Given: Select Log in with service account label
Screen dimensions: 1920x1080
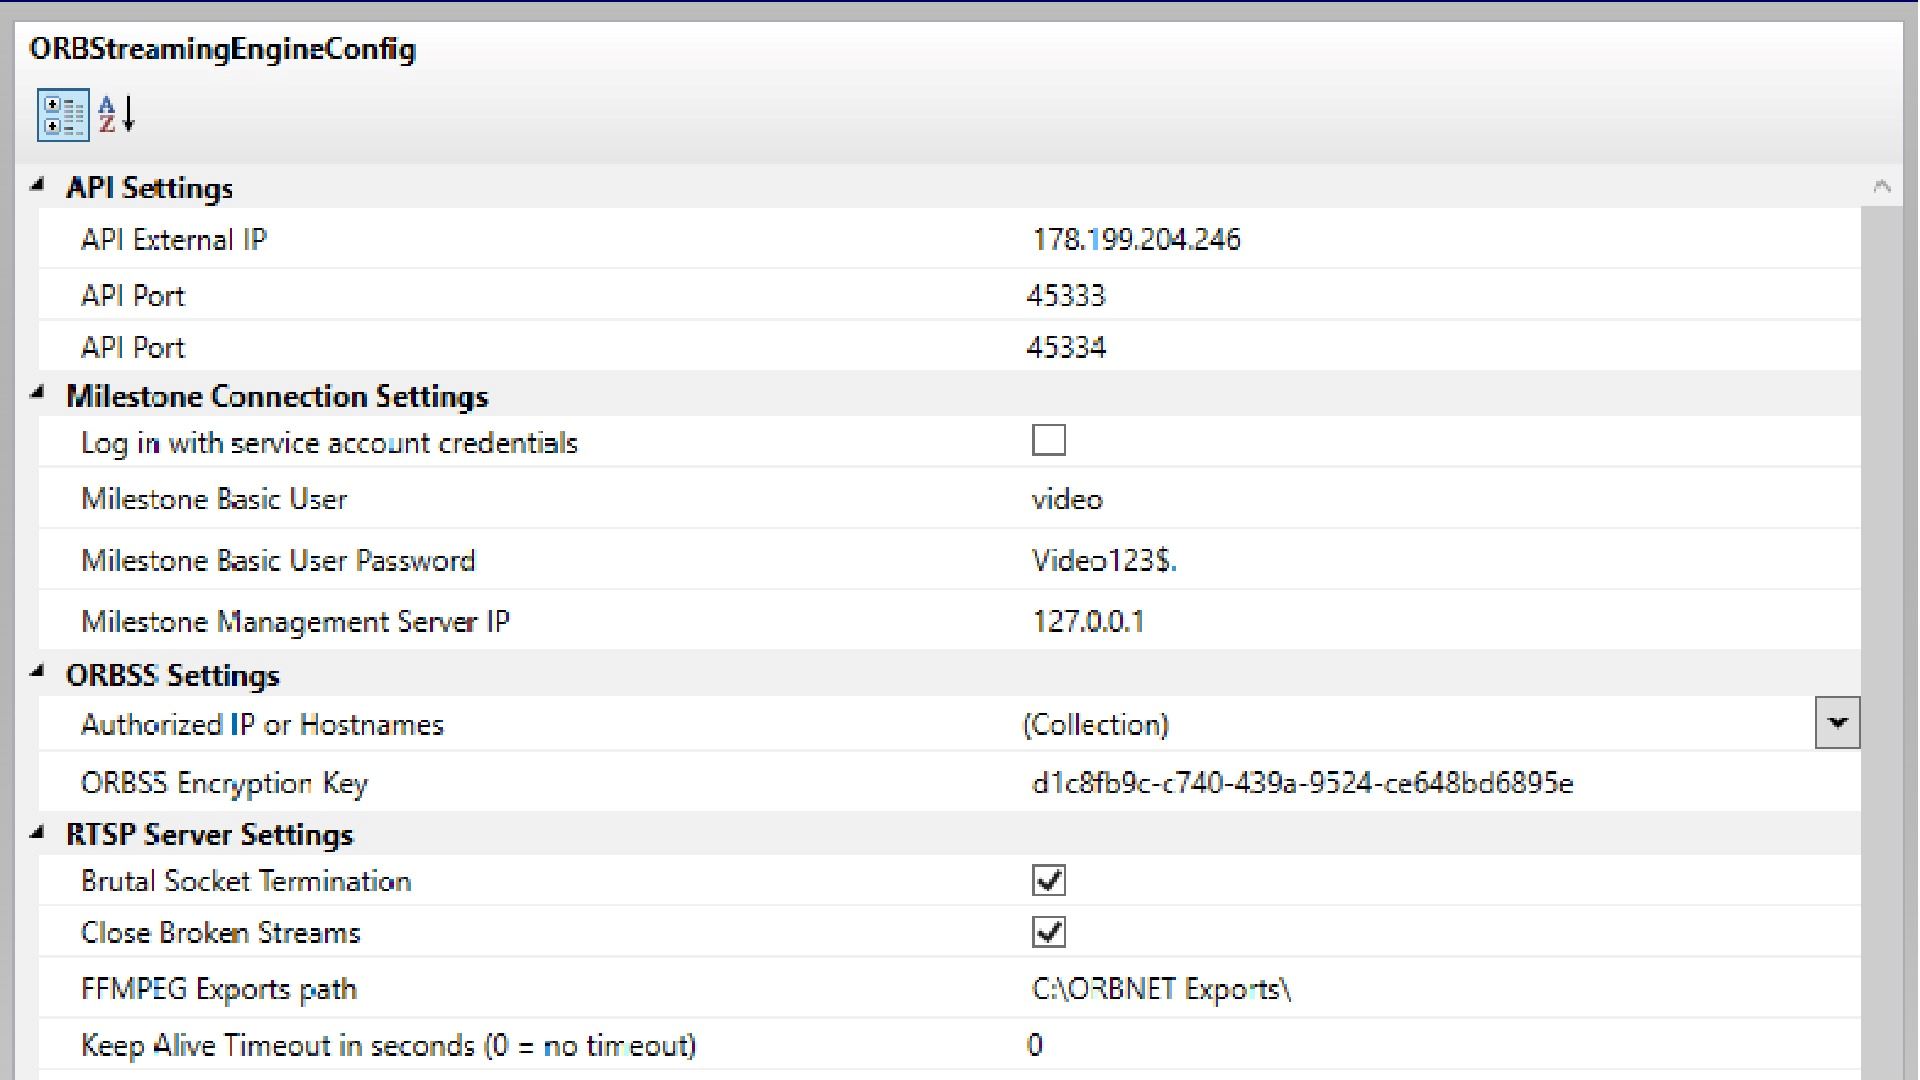Looking at the screenshot, I should pos(329,443).
